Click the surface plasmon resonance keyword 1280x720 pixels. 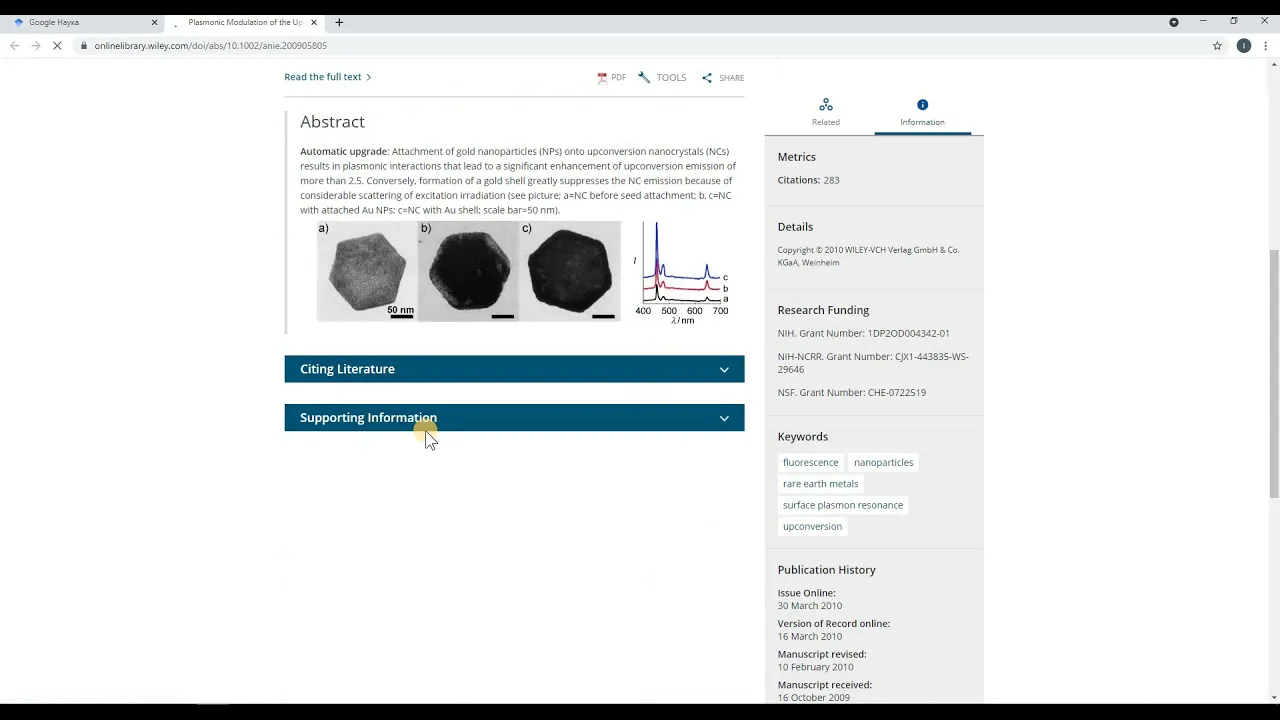coord(842,505)
